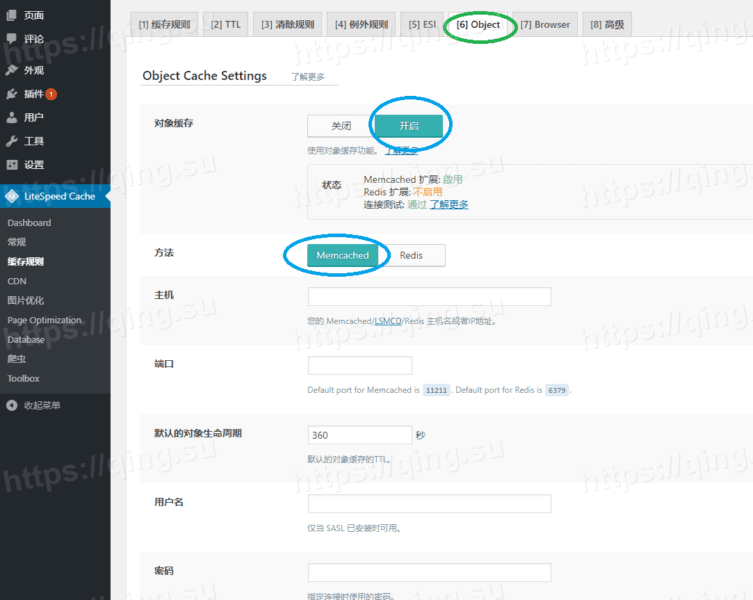
Task: Open the 外观 sidebar menu label
Action: pos(34,70)
